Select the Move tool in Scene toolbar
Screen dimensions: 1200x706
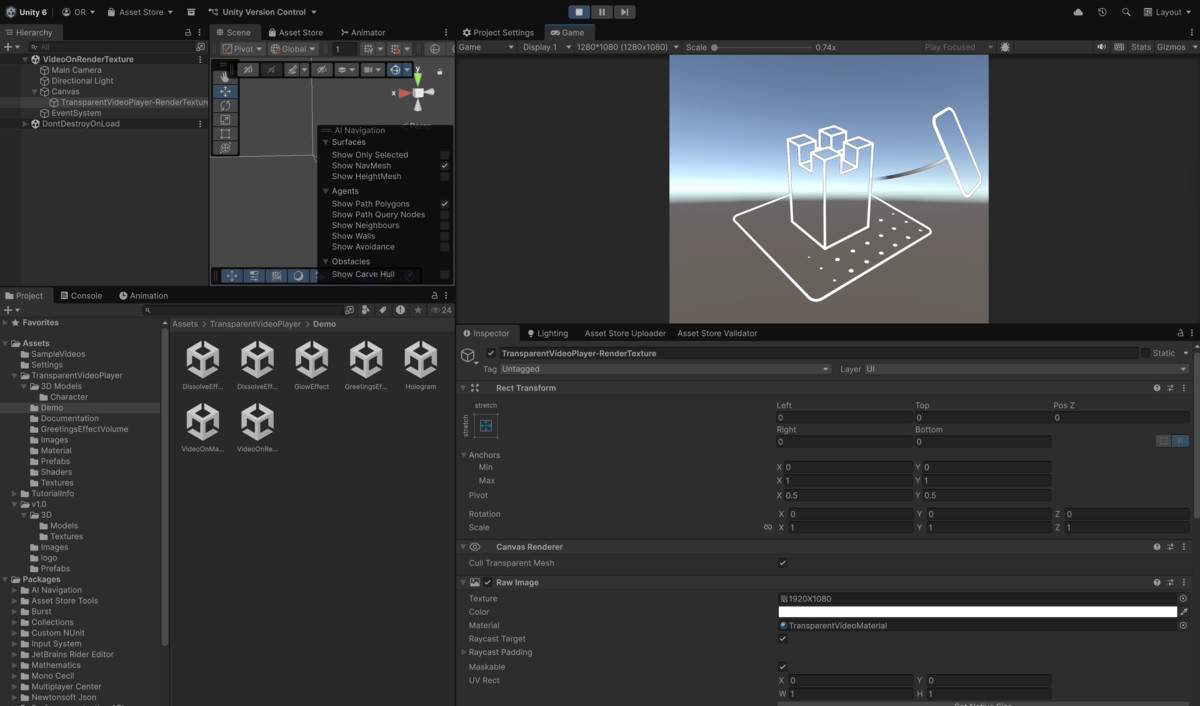tap(225, 90)
